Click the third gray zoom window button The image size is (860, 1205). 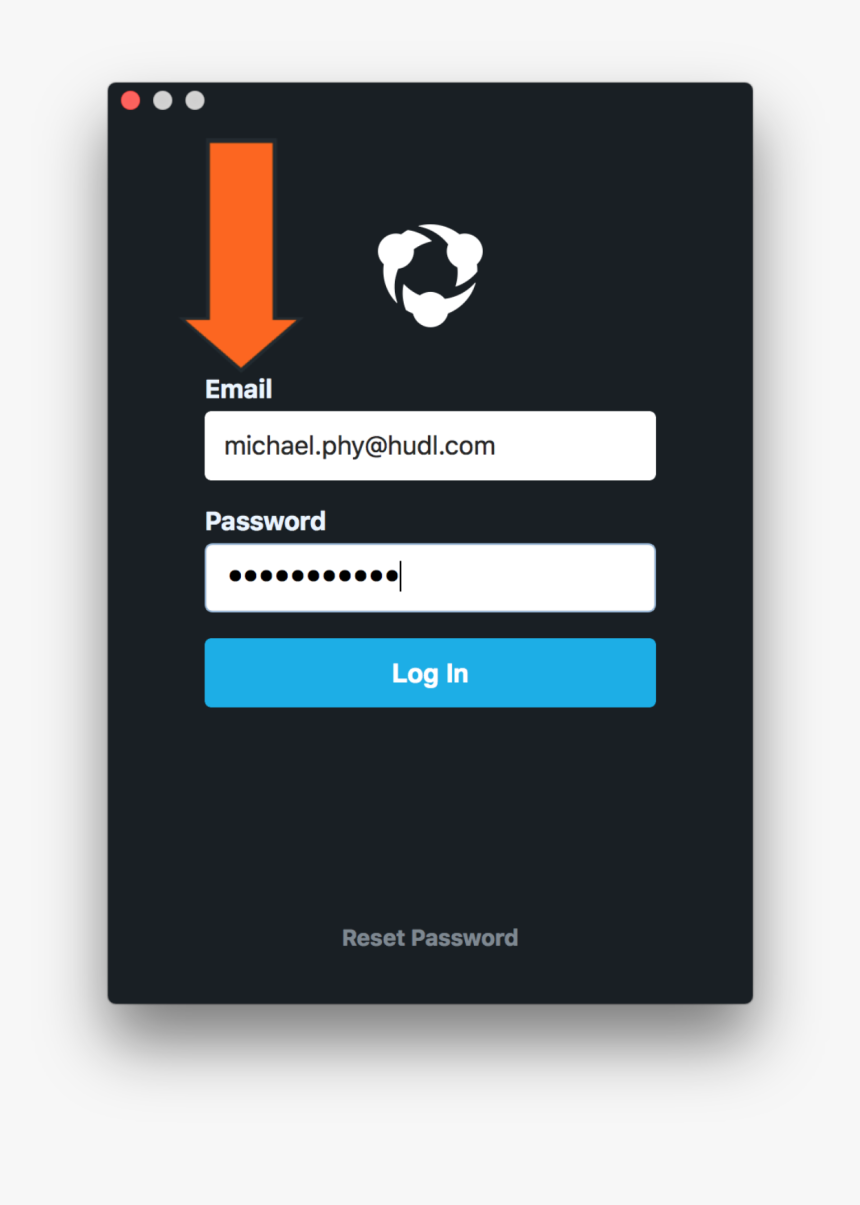coord(195,100)
